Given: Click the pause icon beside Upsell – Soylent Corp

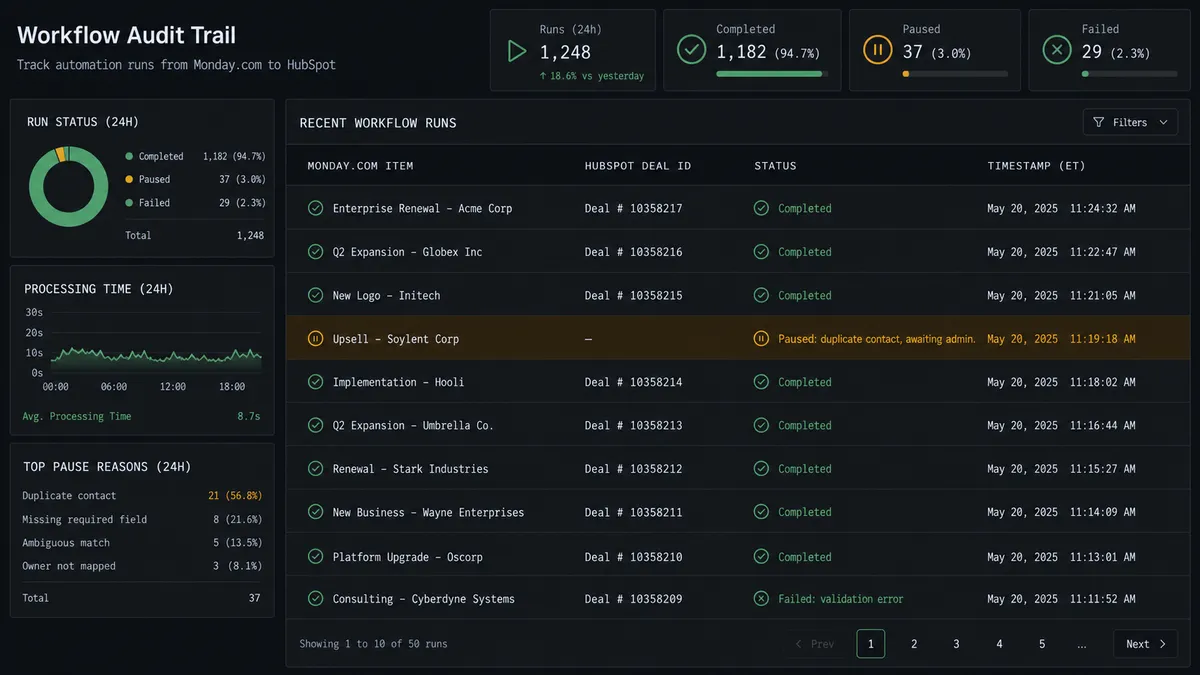Looking at the screenshot, I should pos(315,339).
